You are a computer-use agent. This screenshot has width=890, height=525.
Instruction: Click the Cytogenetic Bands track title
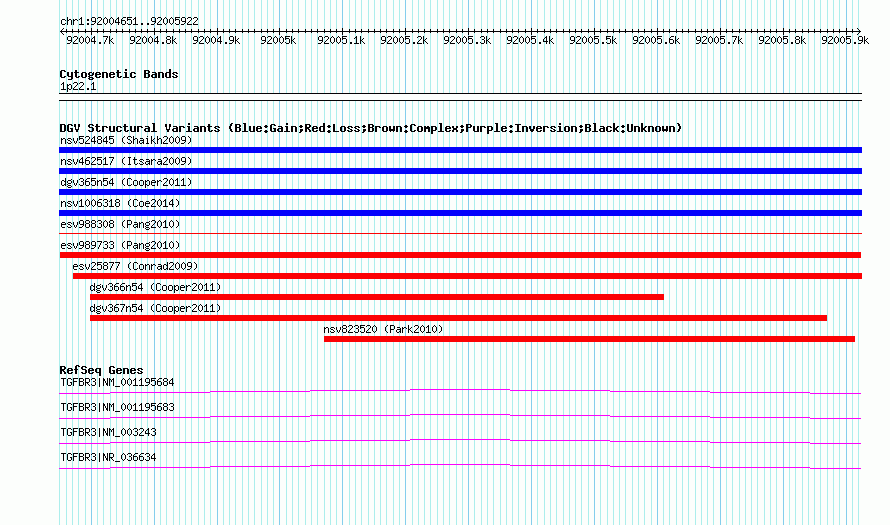pyautogui.click(x=119, y=74)
